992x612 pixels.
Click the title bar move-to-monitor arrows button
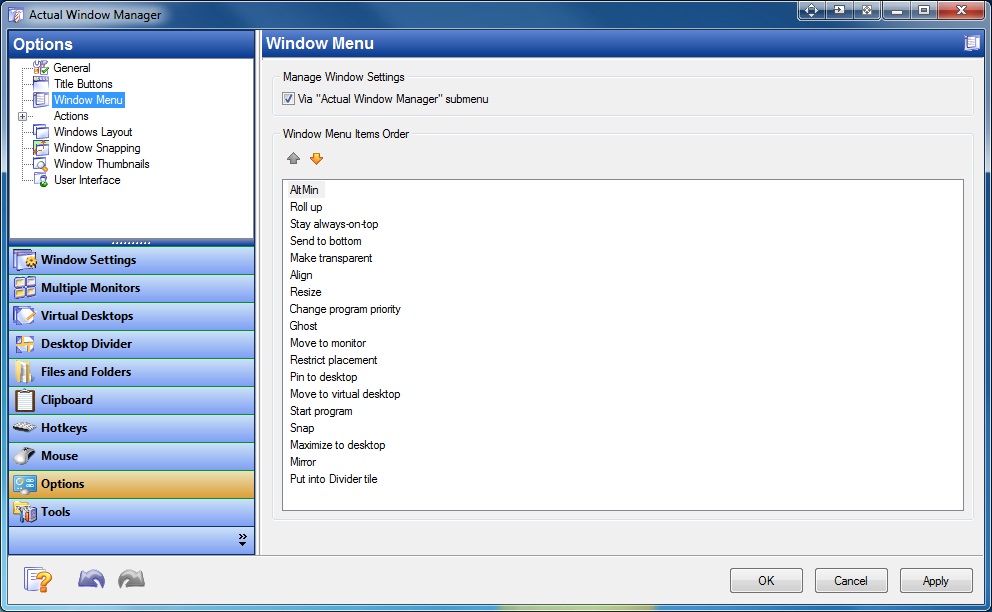(812, 10)
